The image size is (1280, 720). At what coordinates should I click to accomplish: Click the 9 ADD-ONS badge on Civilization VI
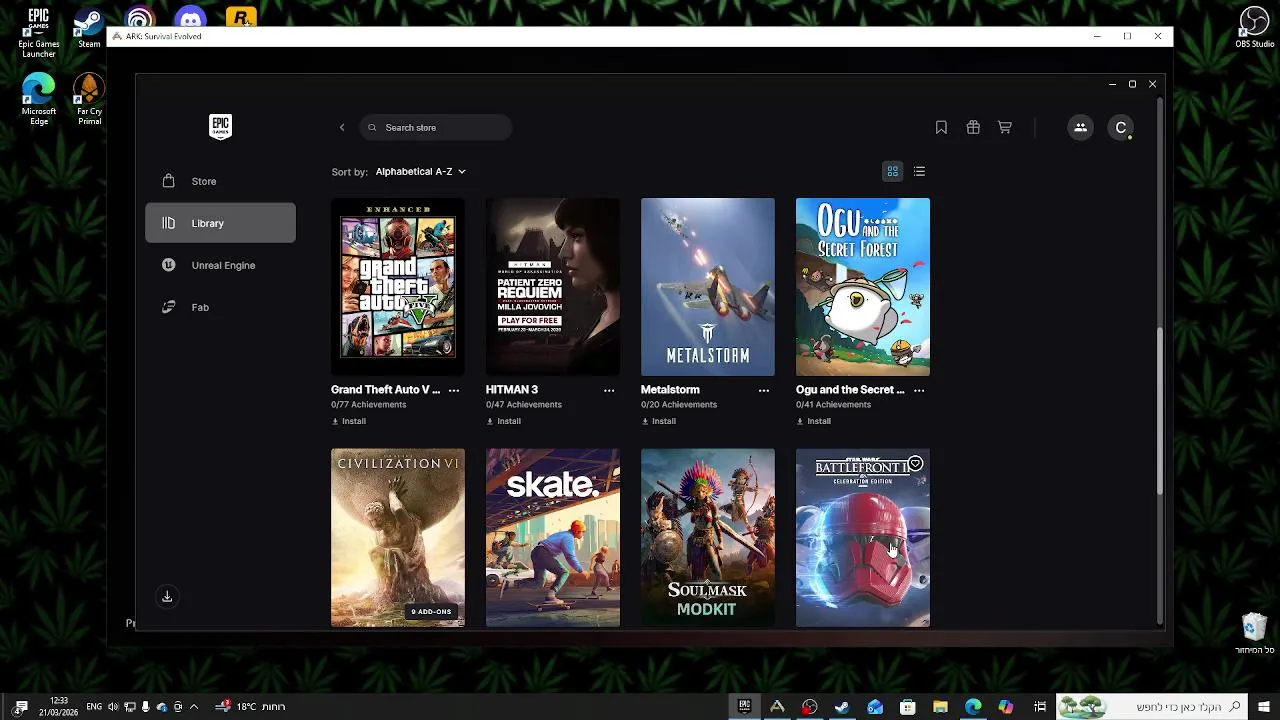431,611
